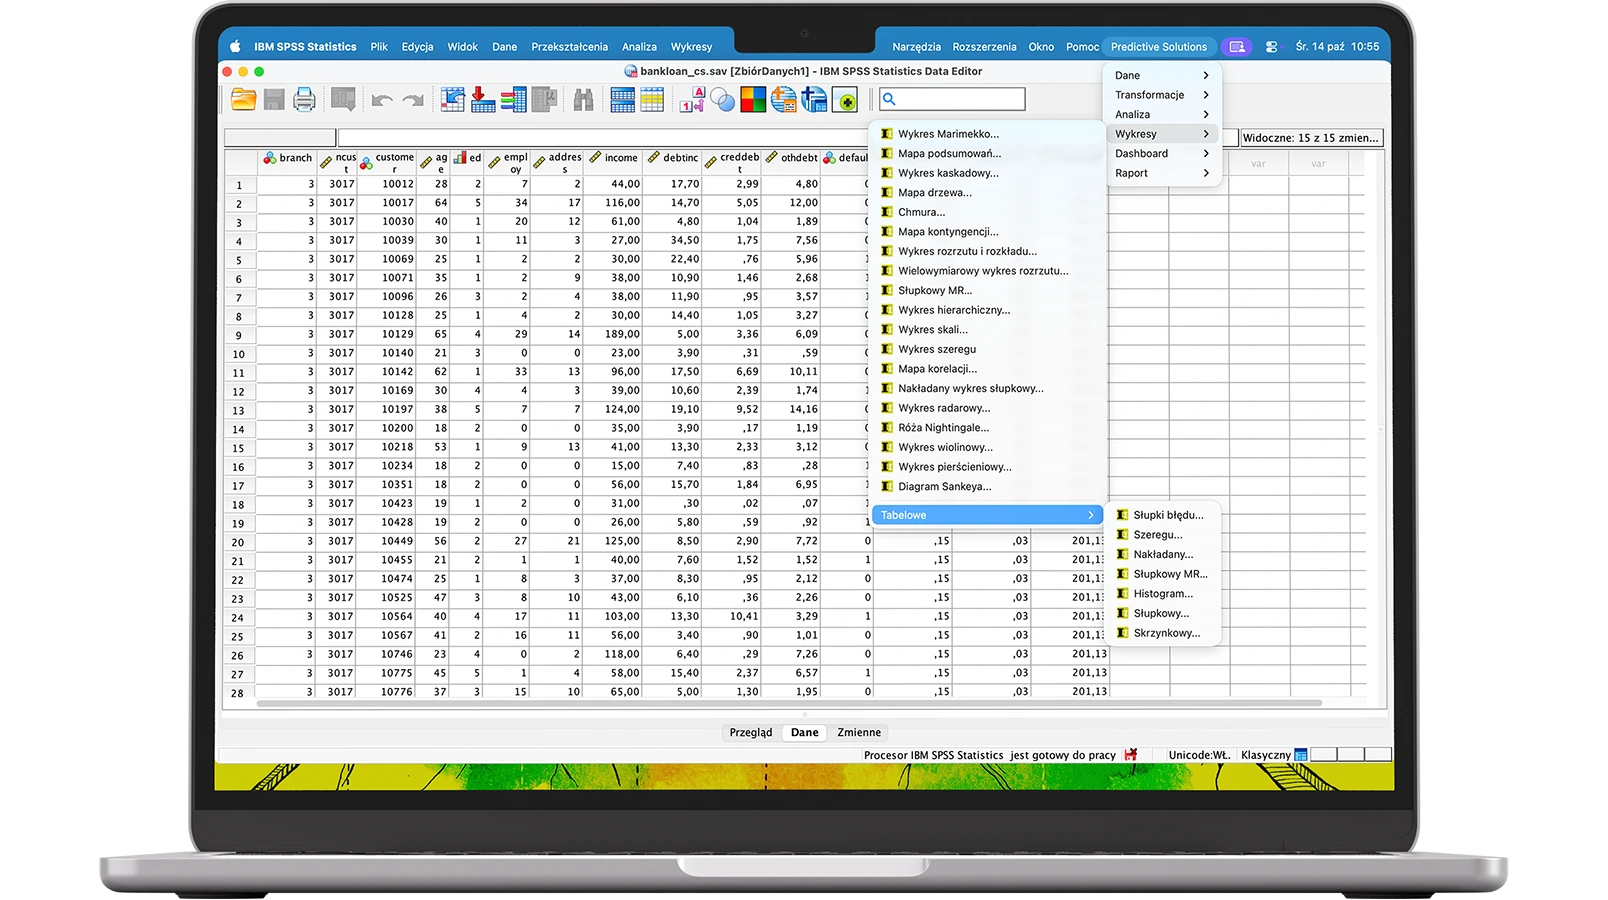1608x900 pixels.
Task: Click the Dane tab at bottom
Action: pyautogui.click(x=804, y=732)
